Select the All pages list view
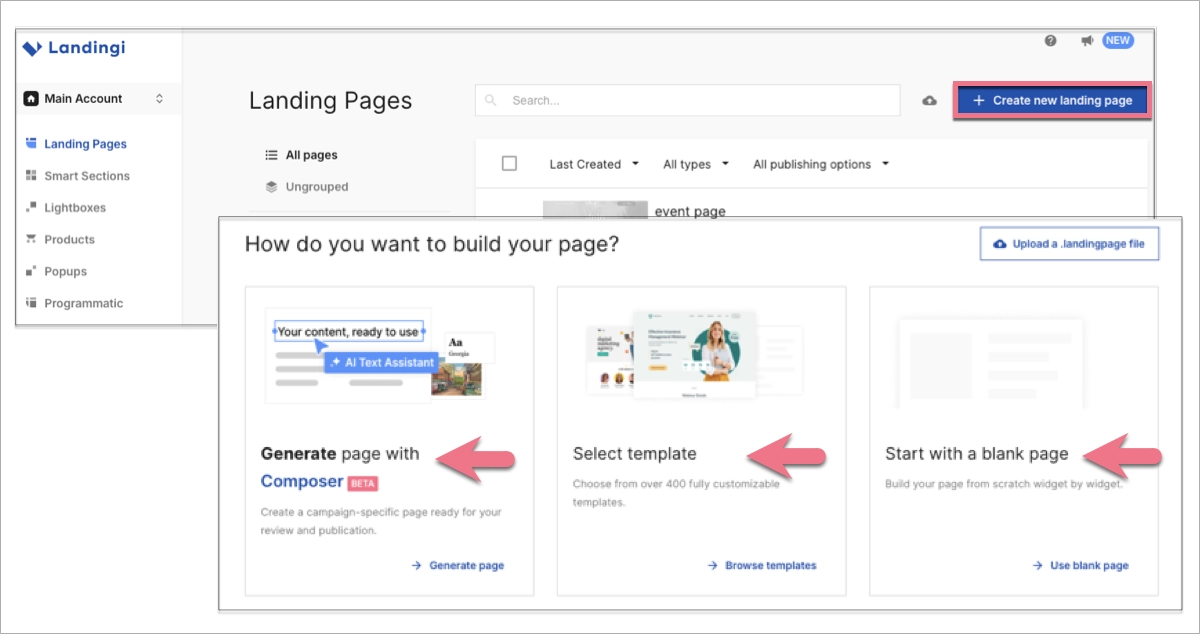 311,154
